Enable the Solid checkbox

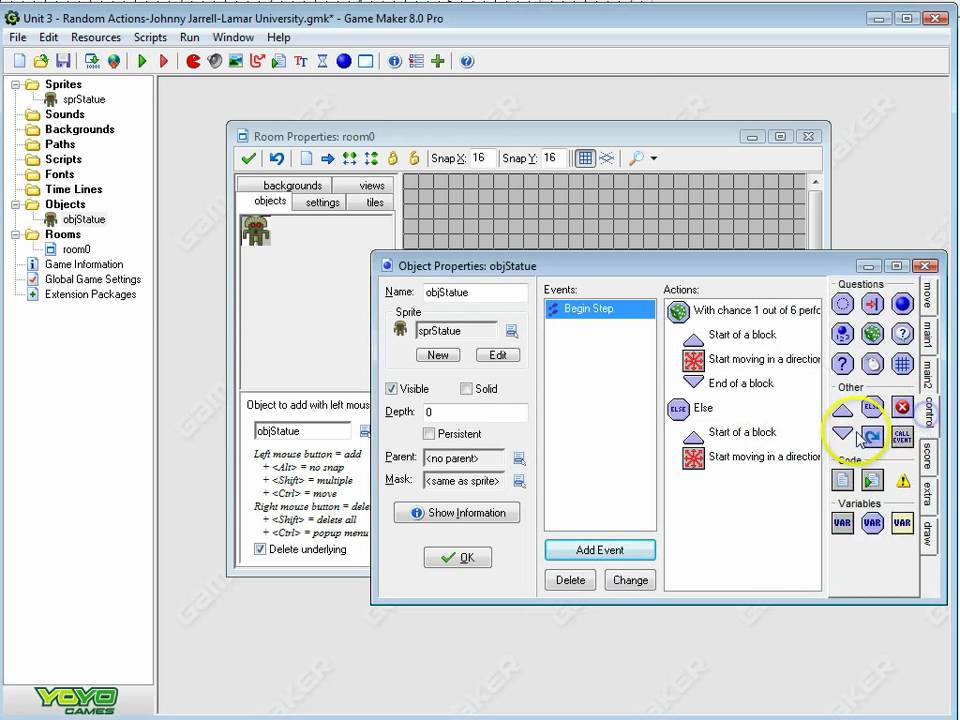(467, 389)
